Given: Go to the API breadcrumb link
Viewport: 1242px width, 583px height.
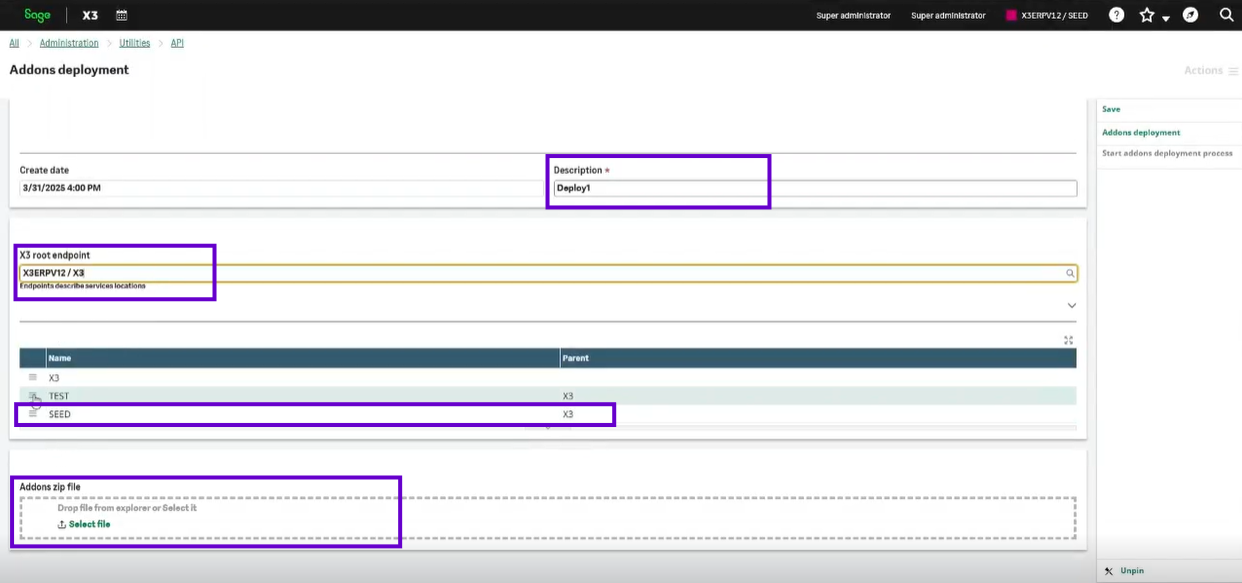Looking at the screenshot, I should pos(177,43).
